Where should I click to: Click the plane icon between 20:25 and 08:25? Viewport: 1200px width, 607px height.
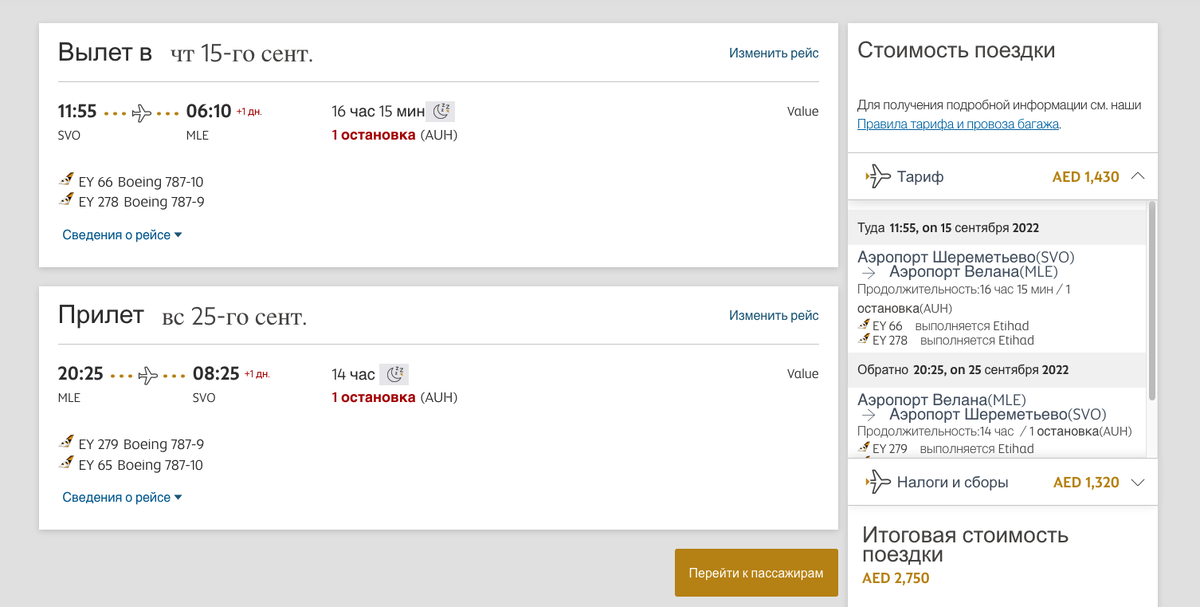point(148,375)
